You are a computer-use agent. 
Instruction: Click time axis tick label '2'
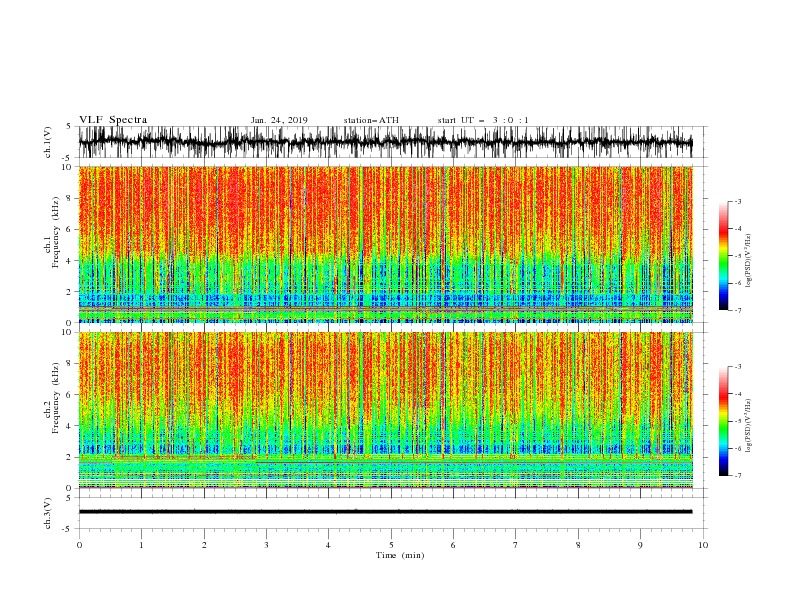204,545
